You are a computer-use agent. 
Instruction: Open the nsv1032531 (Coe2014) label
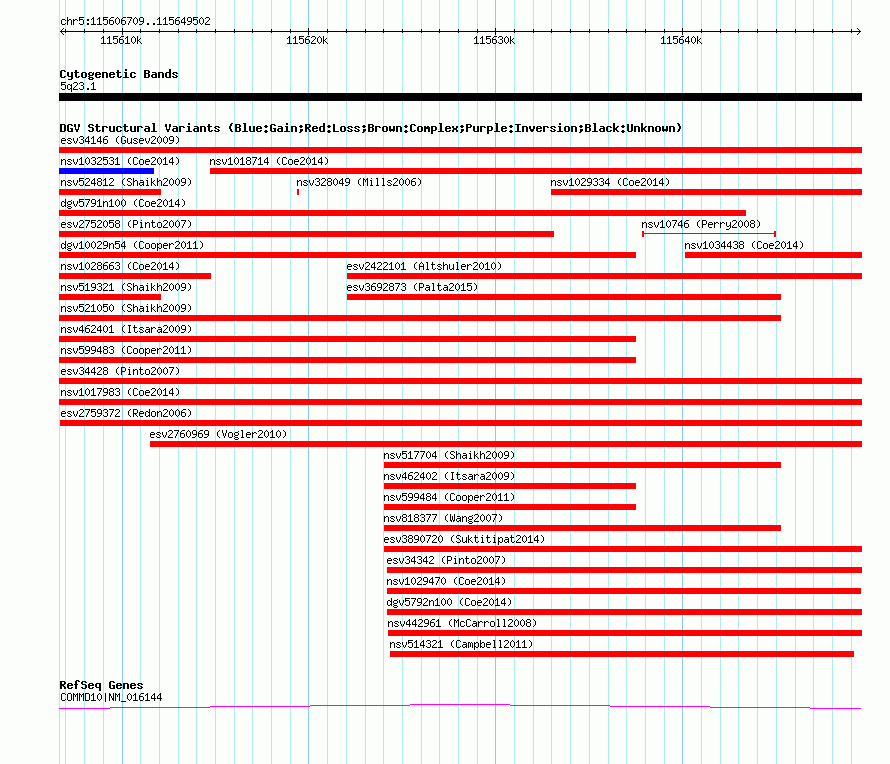[x=120, y=161]
